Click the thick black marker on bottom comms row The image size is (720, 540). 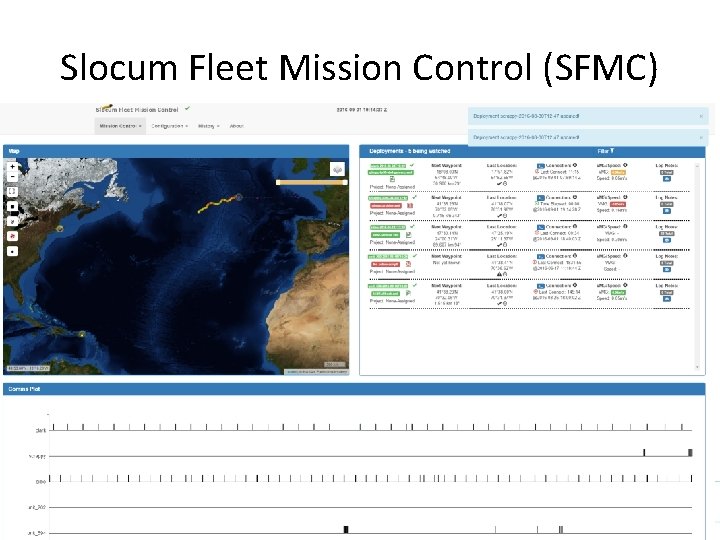346,529
